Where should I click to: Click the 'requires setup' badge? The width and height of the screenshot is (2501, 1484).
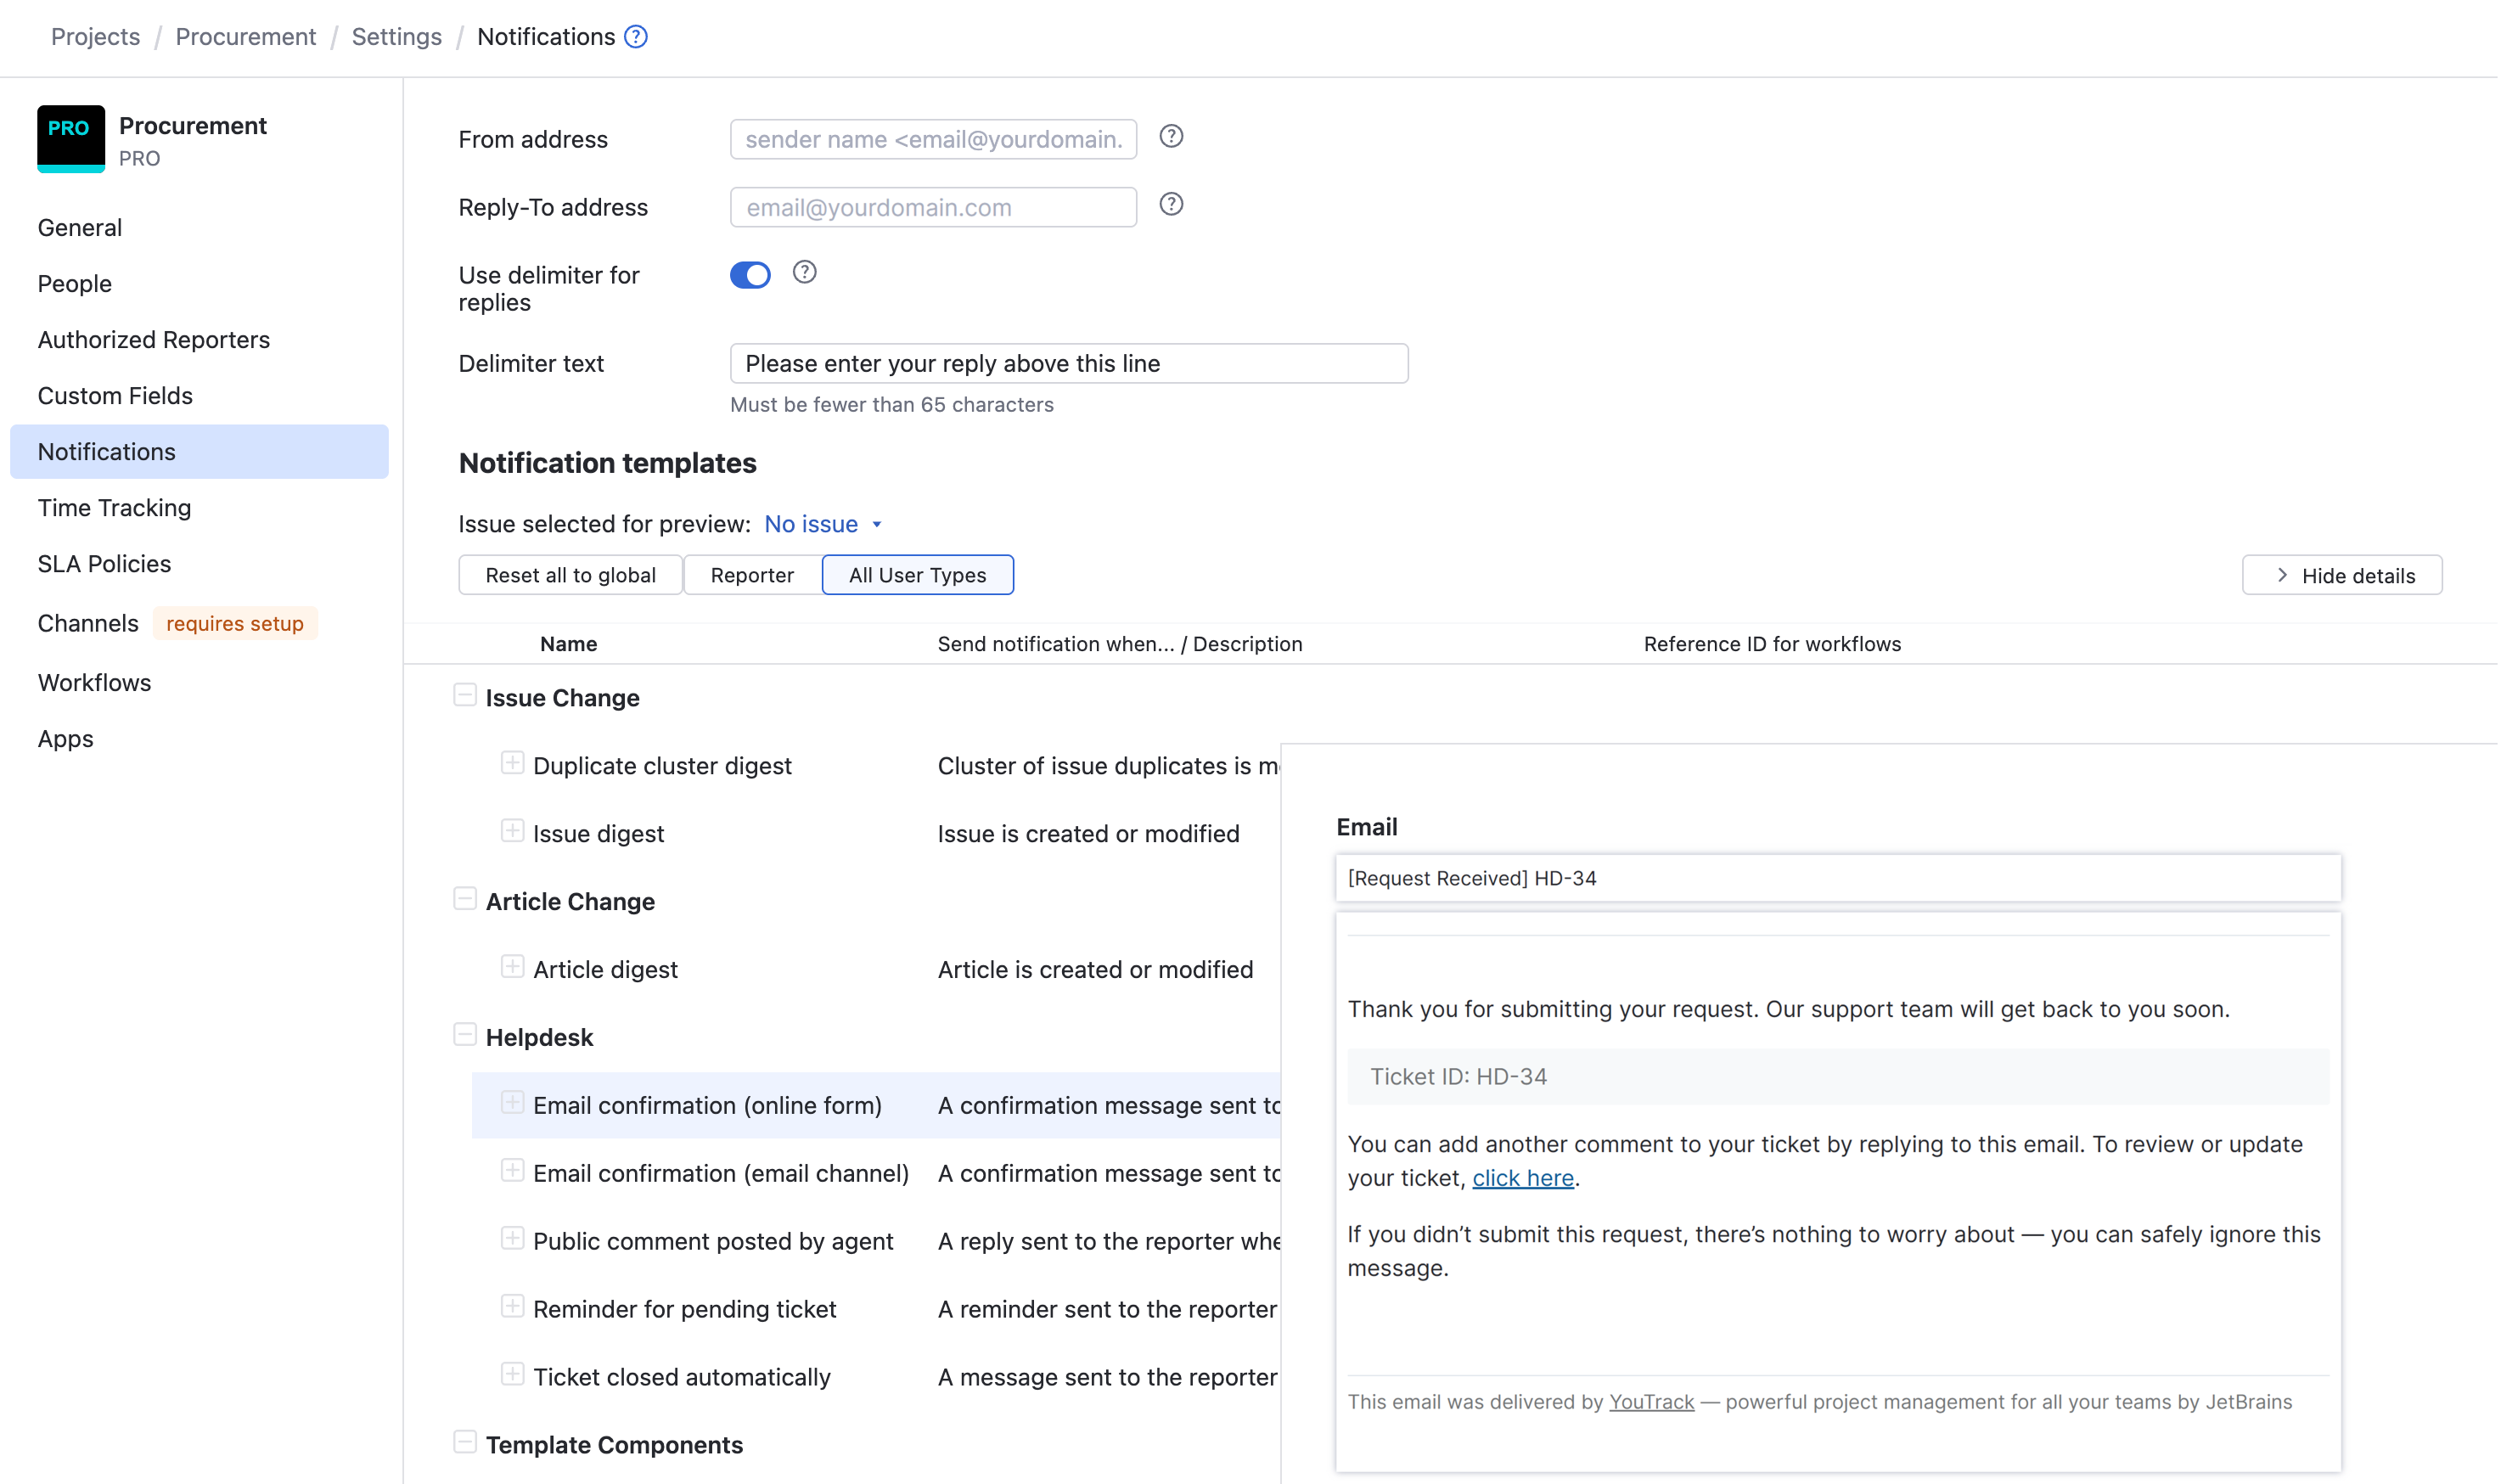[x=235, y=623]
